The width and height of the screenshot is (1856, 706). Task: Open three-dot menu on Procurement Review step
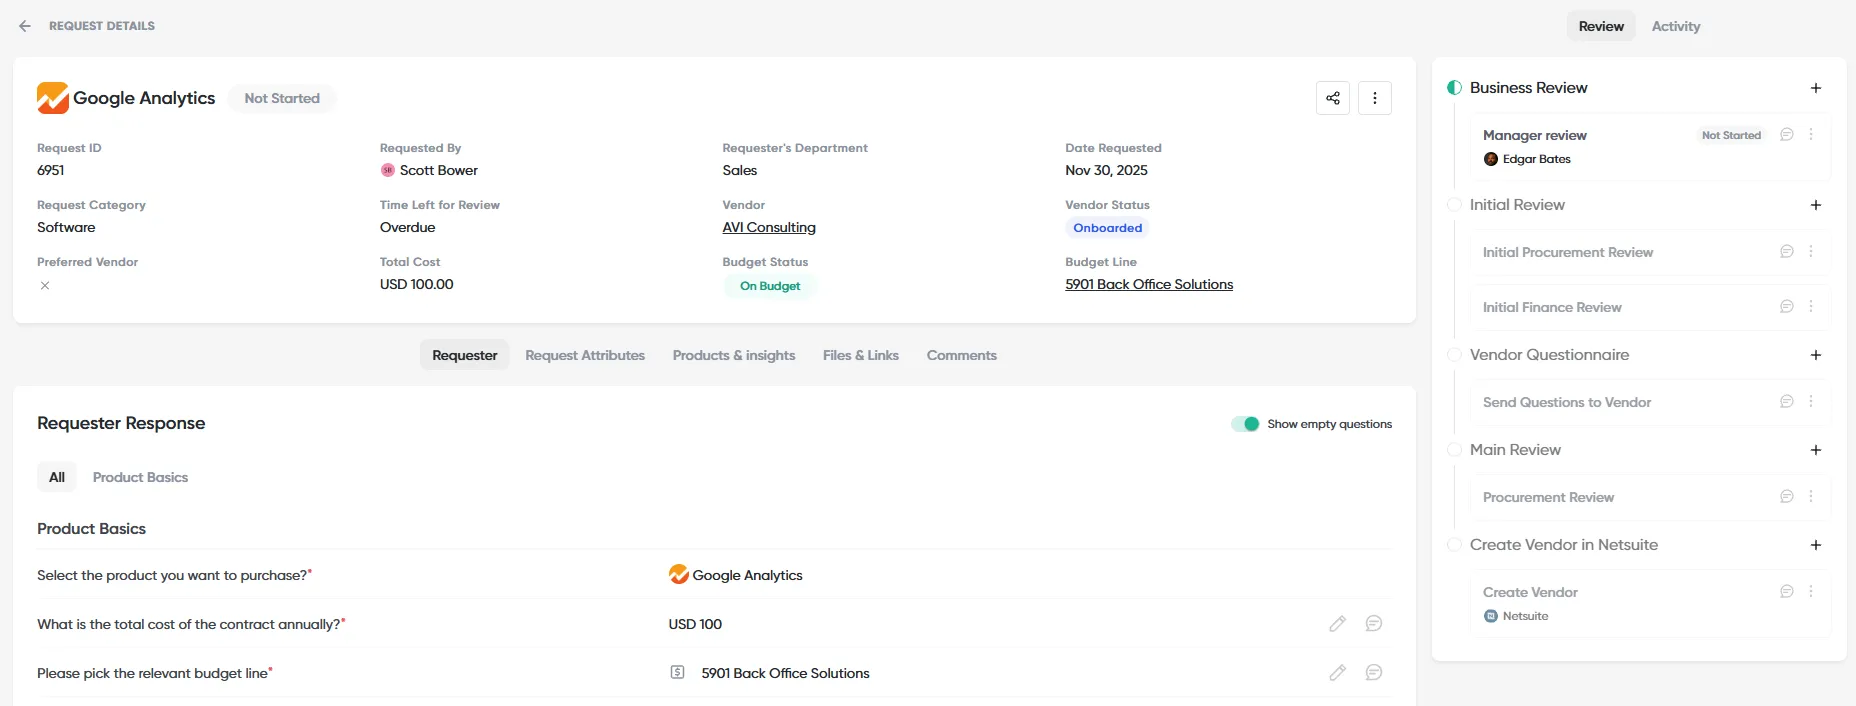pyautogui.click(x=1811, y=496)
